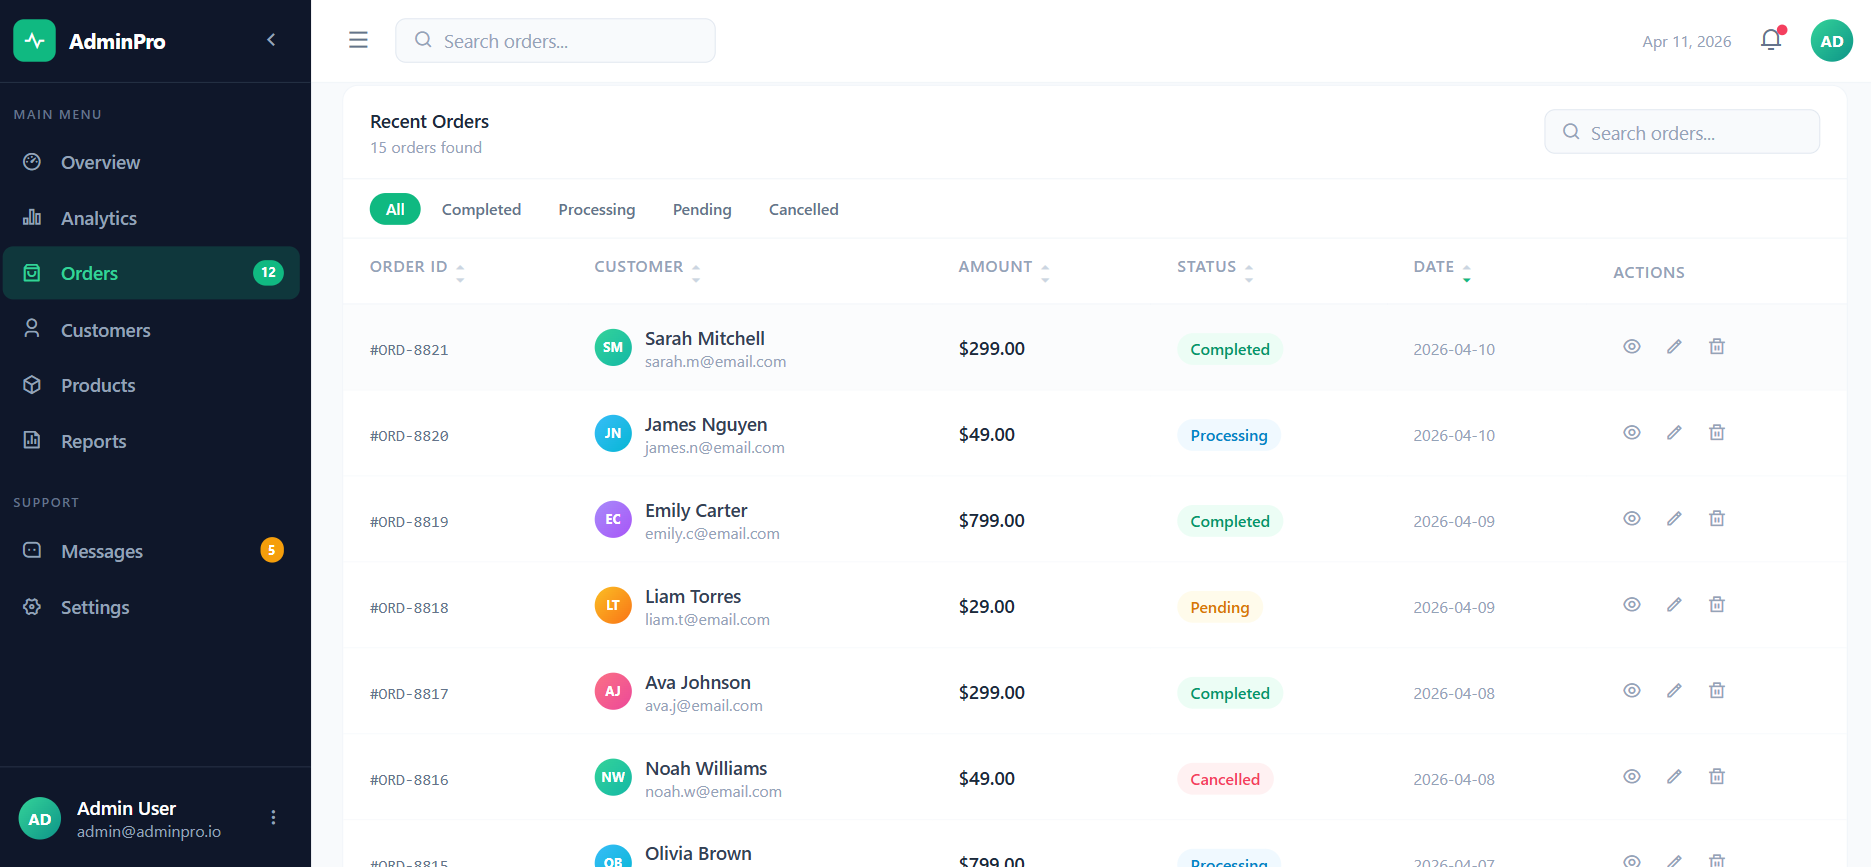1871x867 pixels.
Task: Filter orders by Completed tab
Action: tap(481, 209)
